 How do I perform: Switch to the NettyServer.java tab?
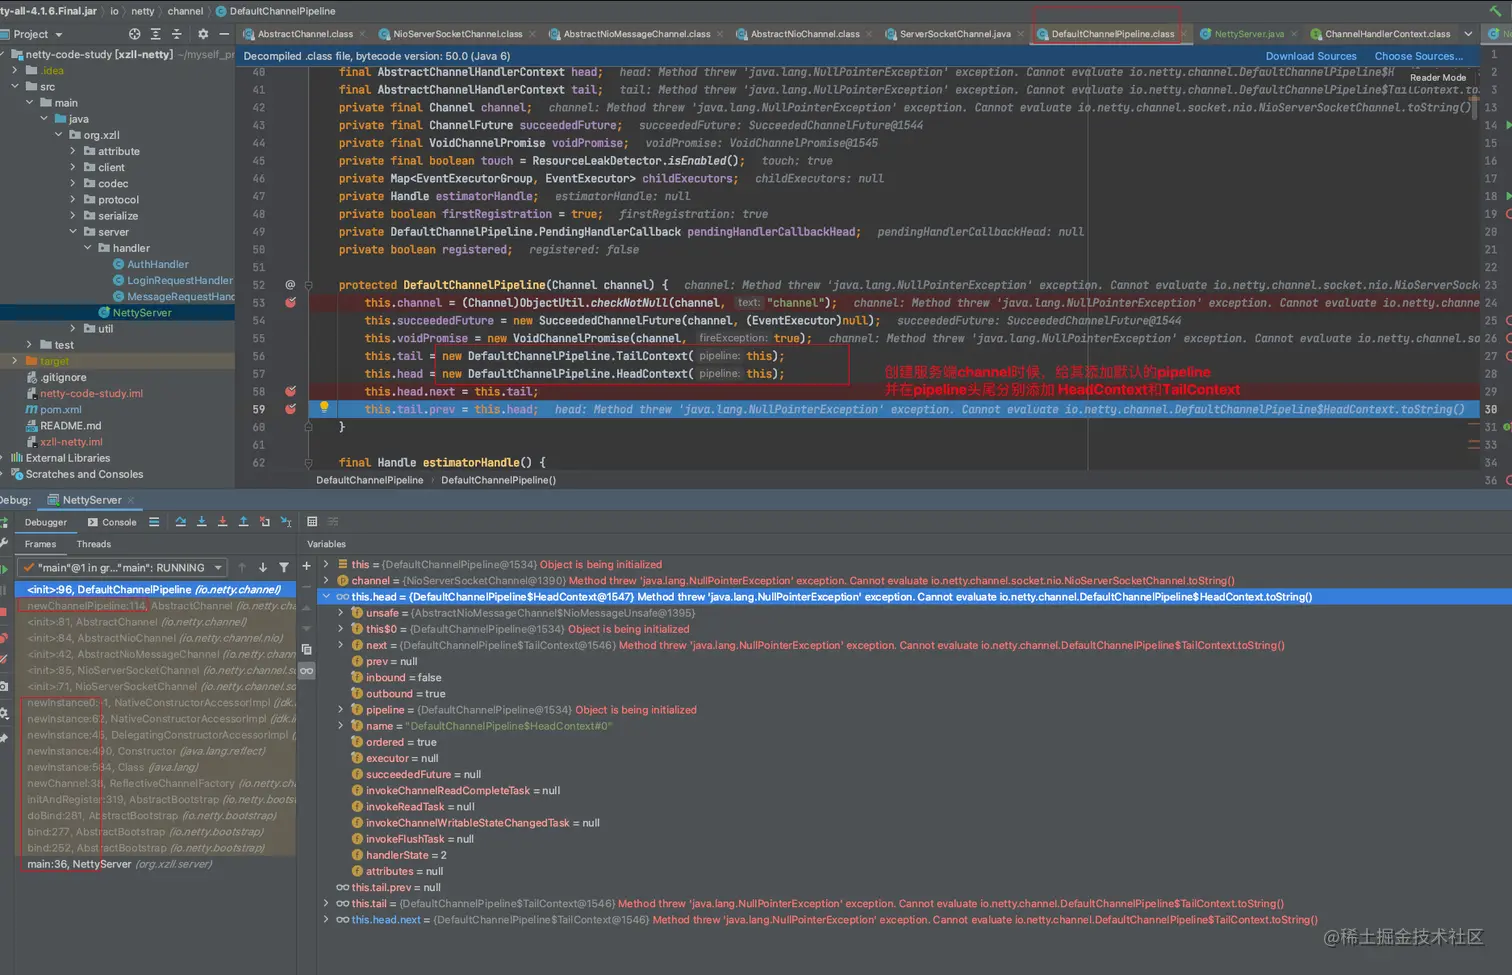point(1248,34)
